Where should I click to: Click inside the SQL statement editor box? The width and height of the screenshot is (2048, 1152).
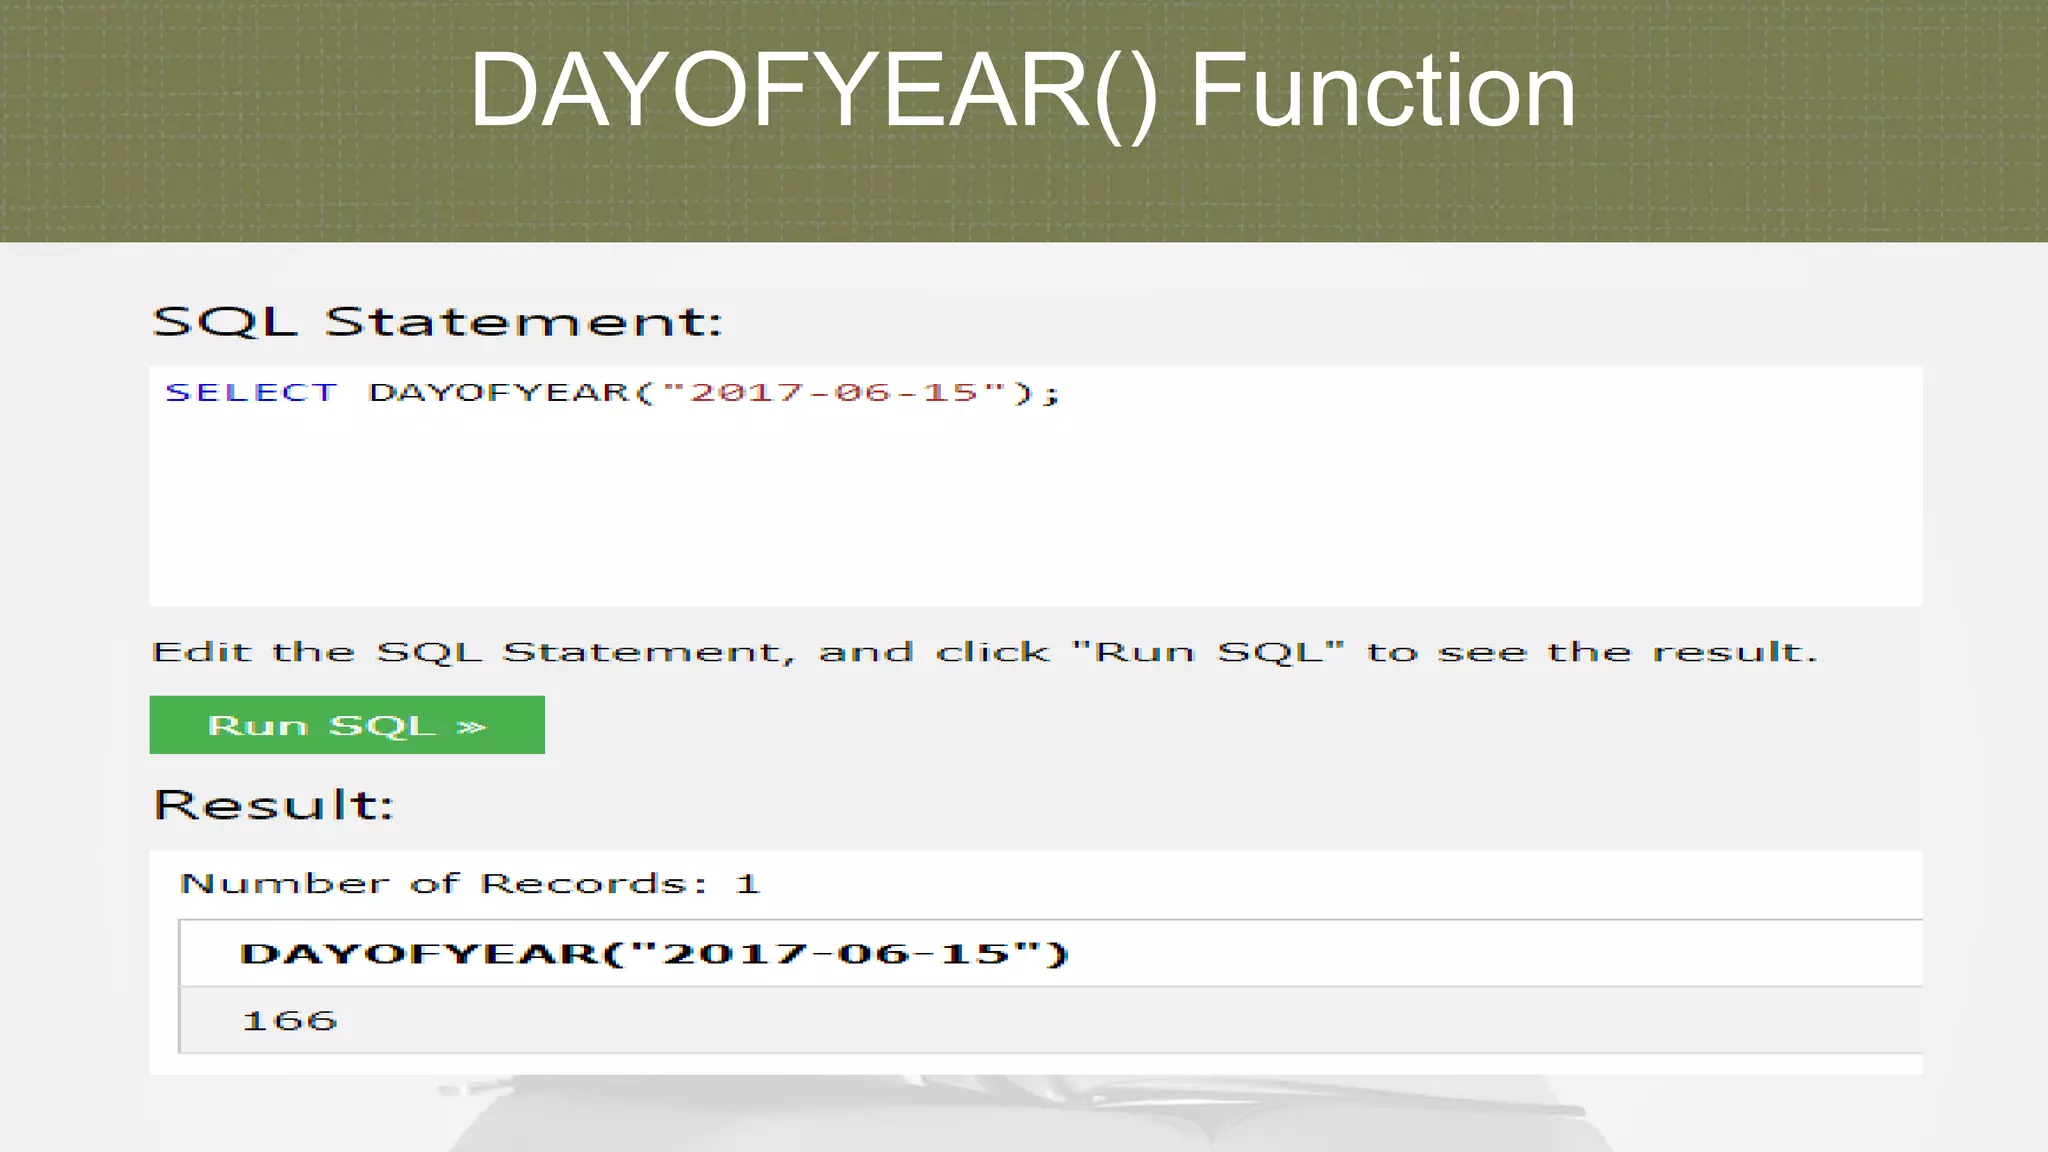click(x=1036, y=486)
